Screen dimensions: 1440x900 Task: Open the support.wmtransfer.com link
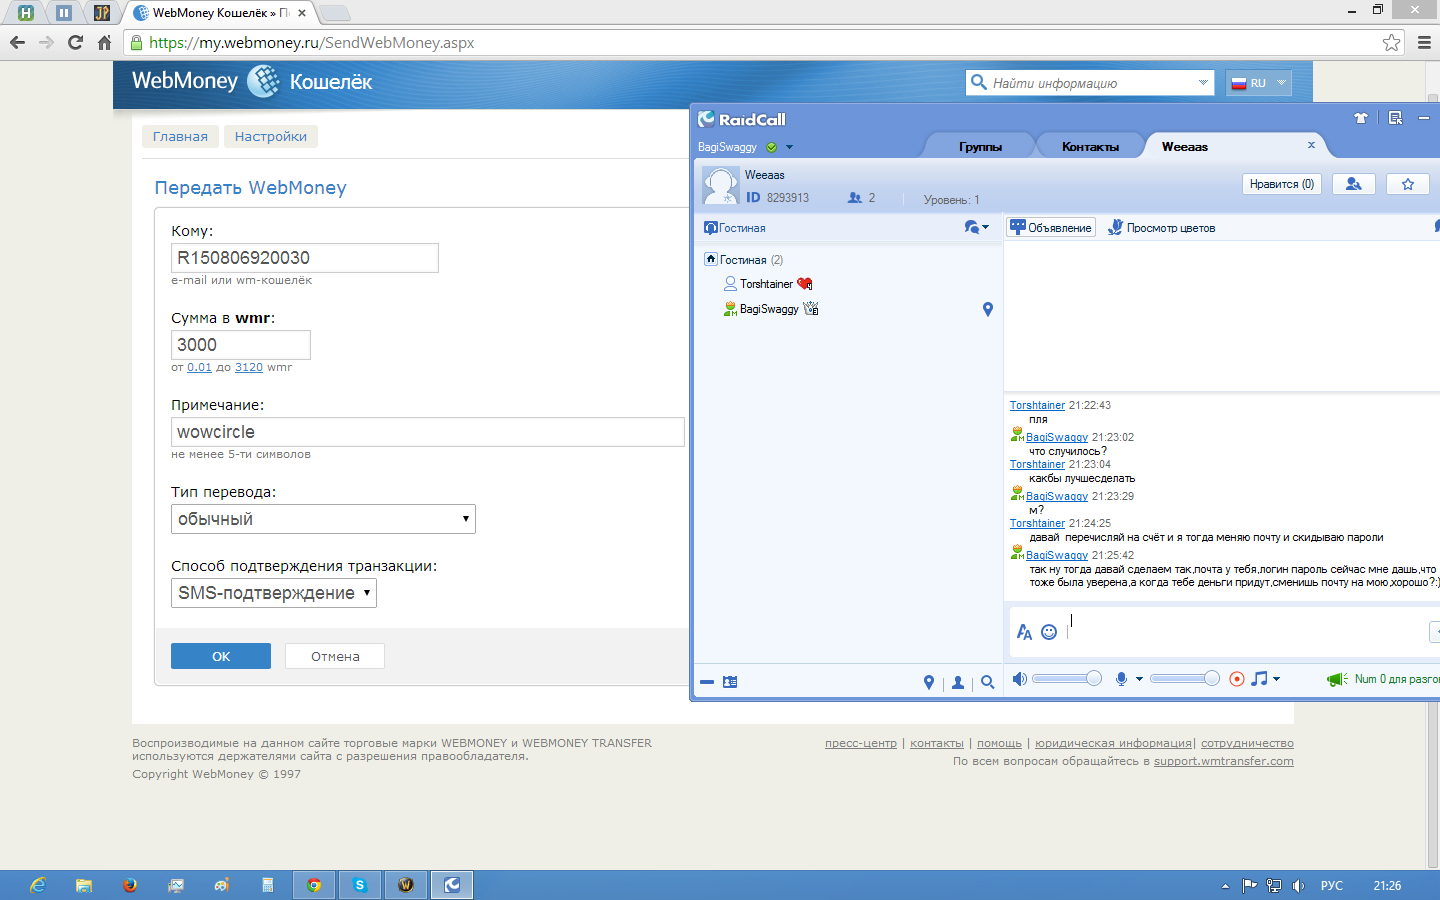point(1224,761)
